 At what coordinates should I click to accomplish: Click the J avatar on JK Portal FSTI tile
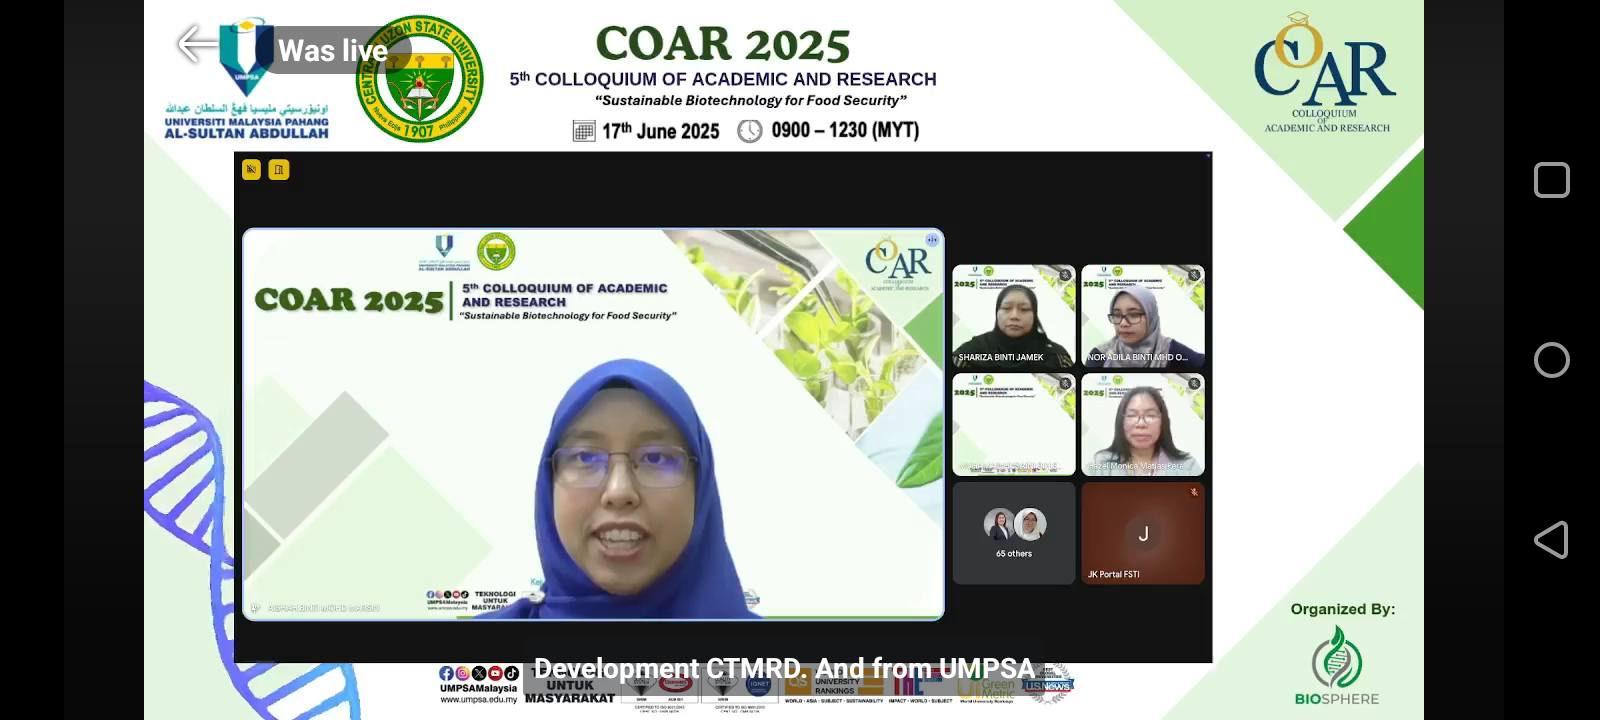[x=1143, y=533]
